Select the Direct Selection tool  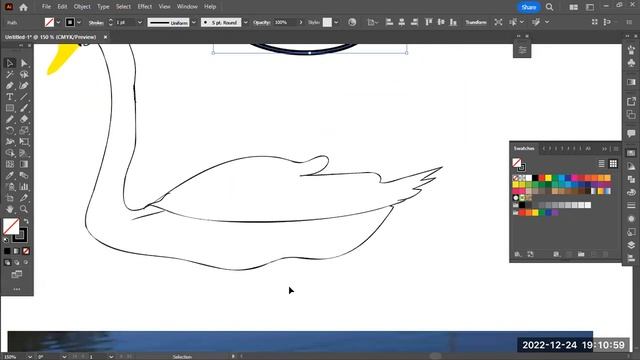(x=24, y=63)
